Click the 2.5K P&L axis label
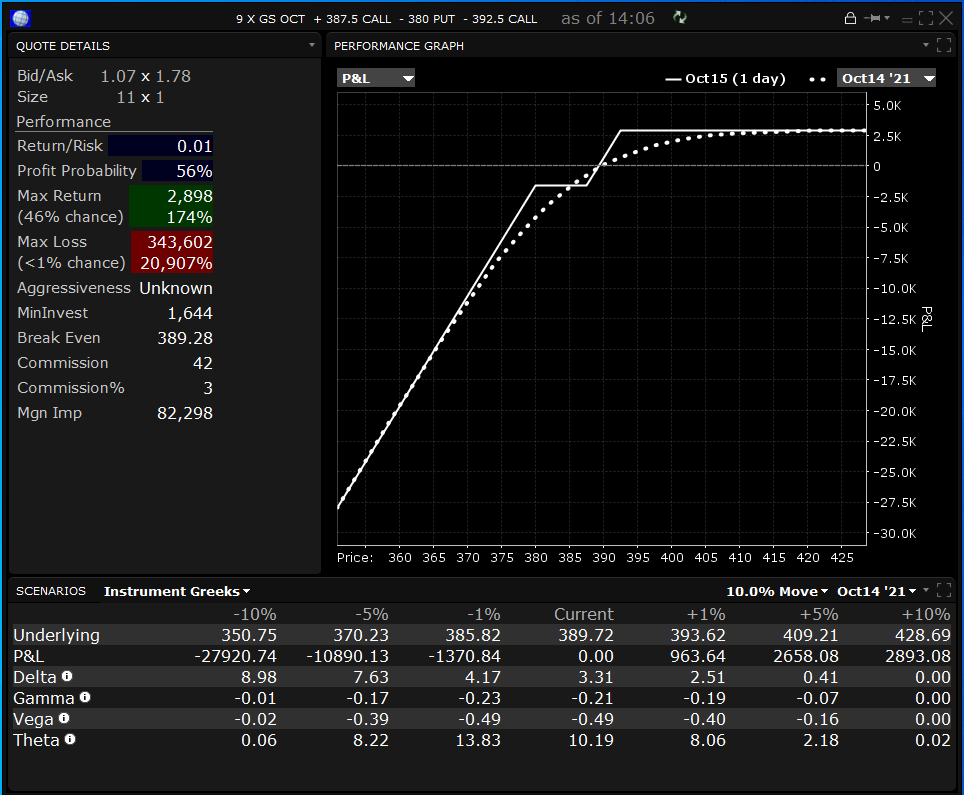 point(887,136)
